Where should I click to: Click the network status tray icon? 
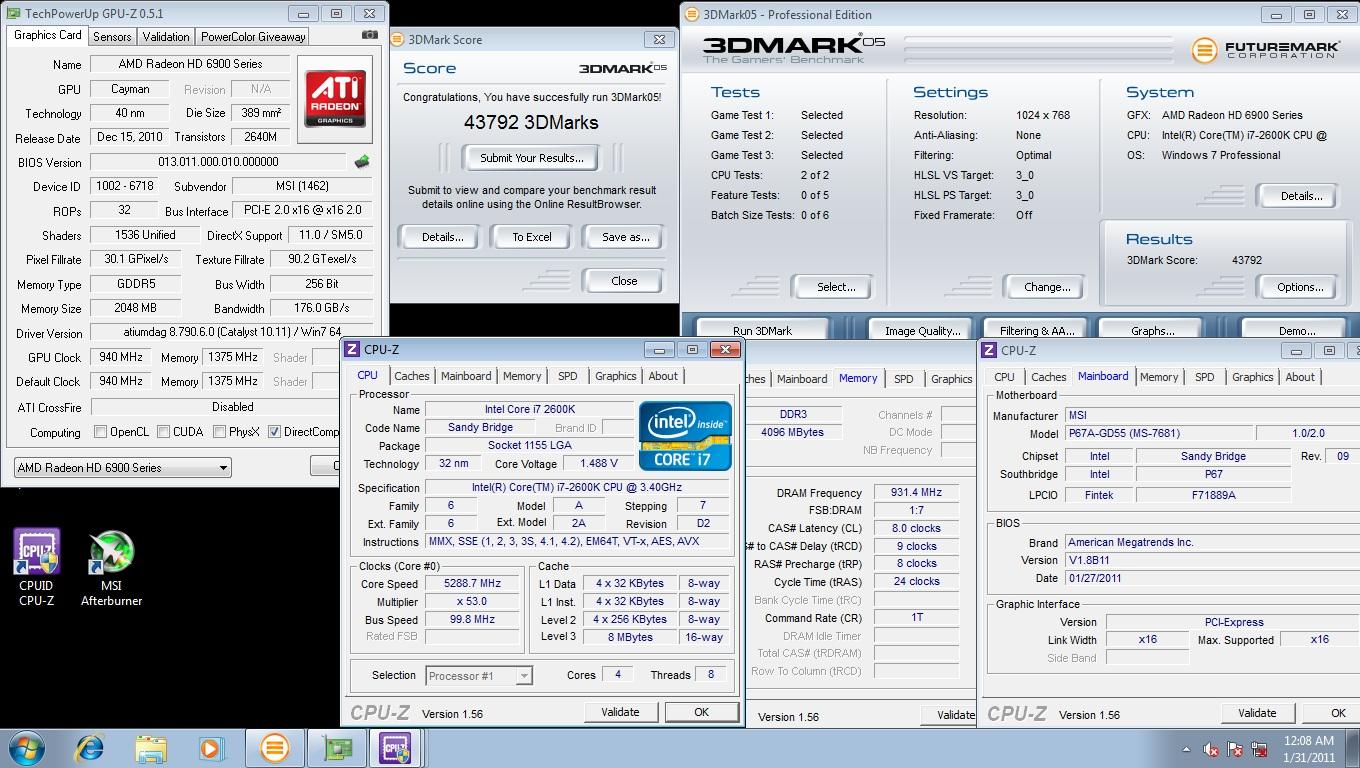tap(1258, 749)
